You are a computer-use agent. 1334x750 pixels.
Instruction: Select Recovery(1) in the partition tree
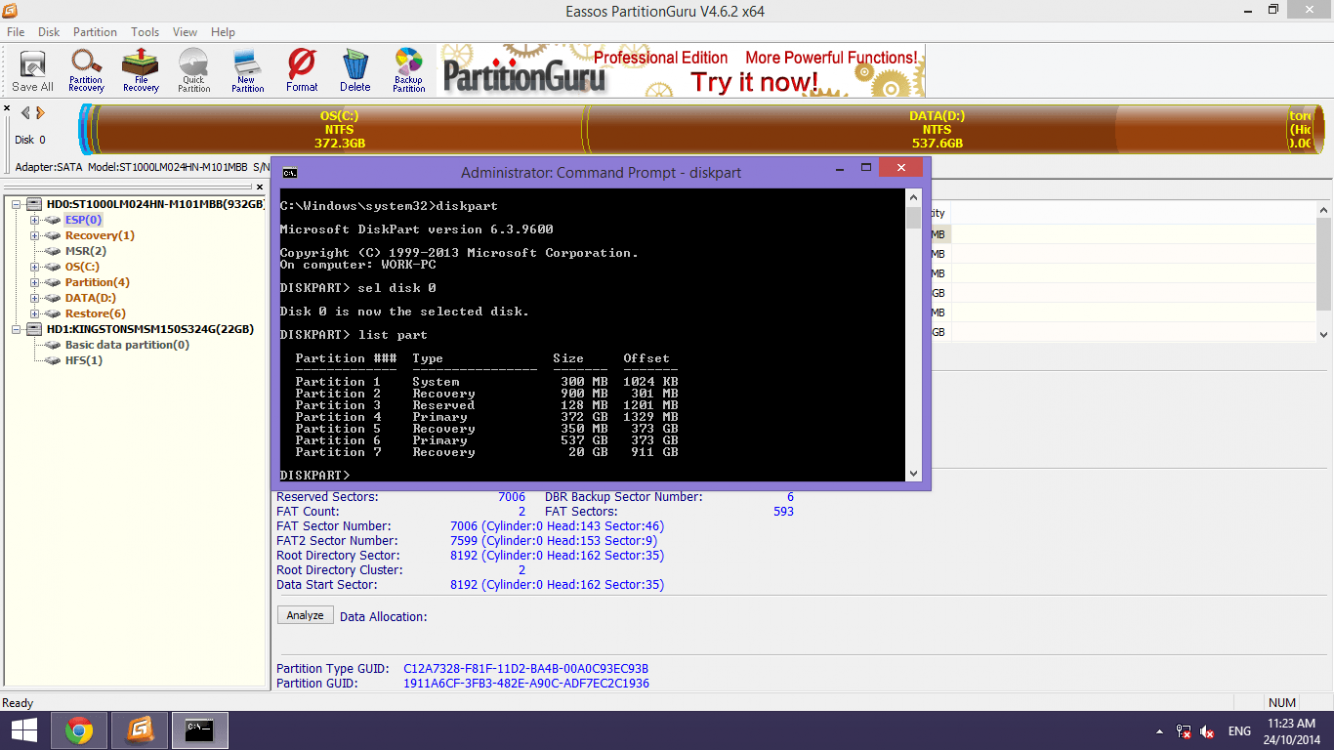click(99, 236)
